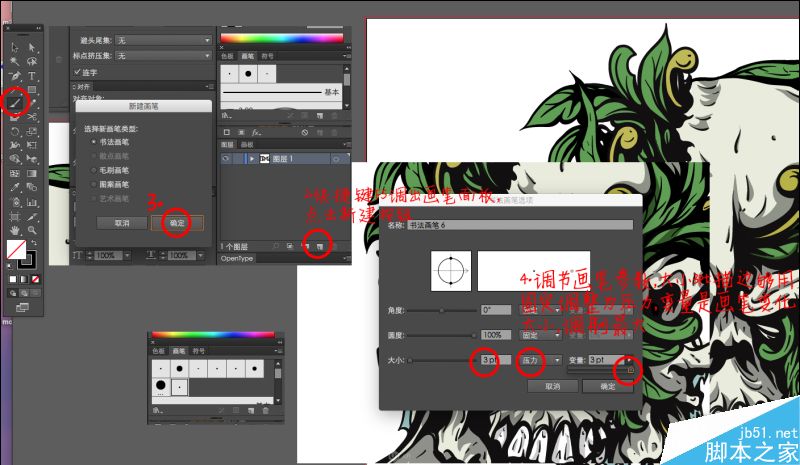Click target circle of 图层 1
The image size is (800, 465).
pyautogui.click(x=336, y=159)
